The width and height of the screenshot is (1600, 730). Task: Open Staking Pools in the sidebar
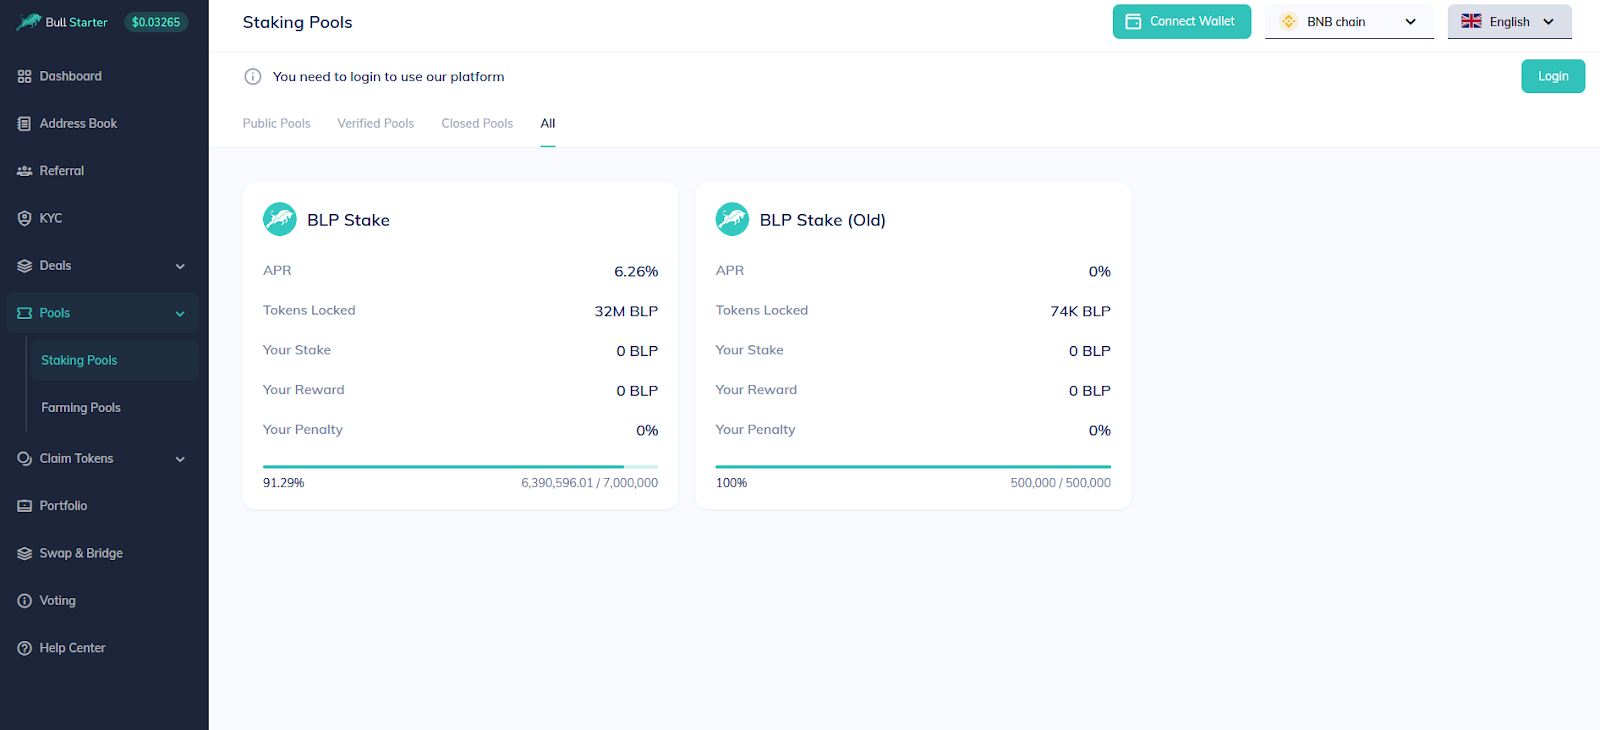(114, 360)
